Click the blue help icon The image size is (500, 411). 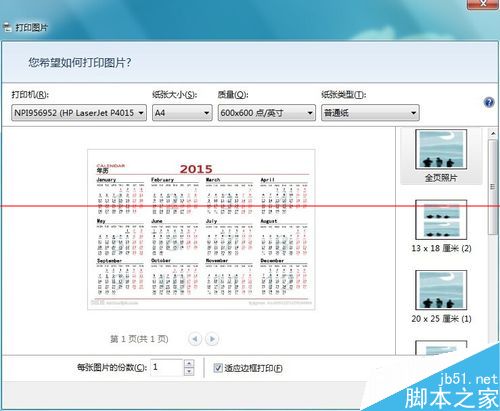coord(489,102)
